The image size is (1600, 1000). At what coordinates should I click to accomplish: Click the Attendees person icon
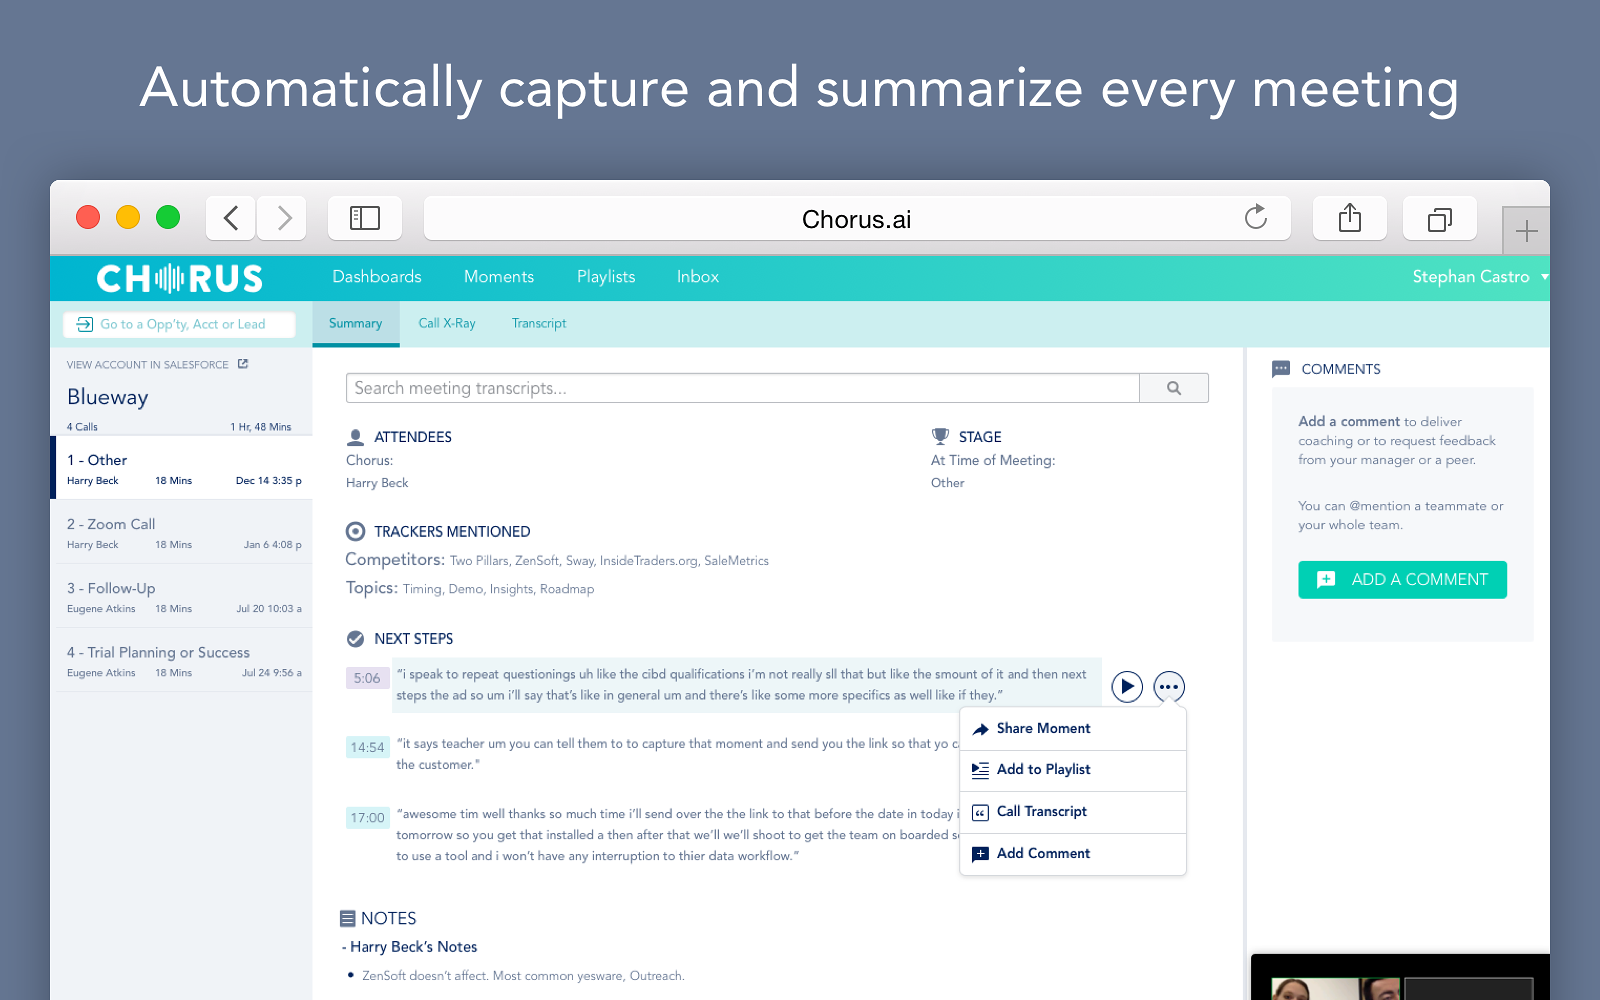tap(355, 437)
